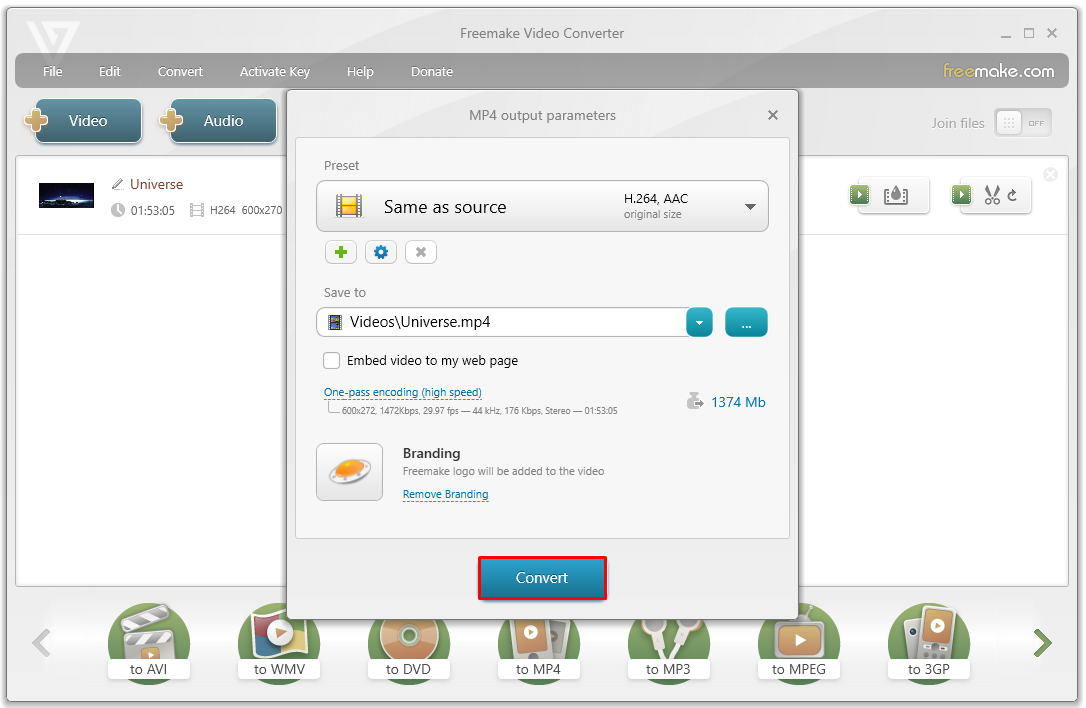Choose the to MPEG format icon

point(799,643)
